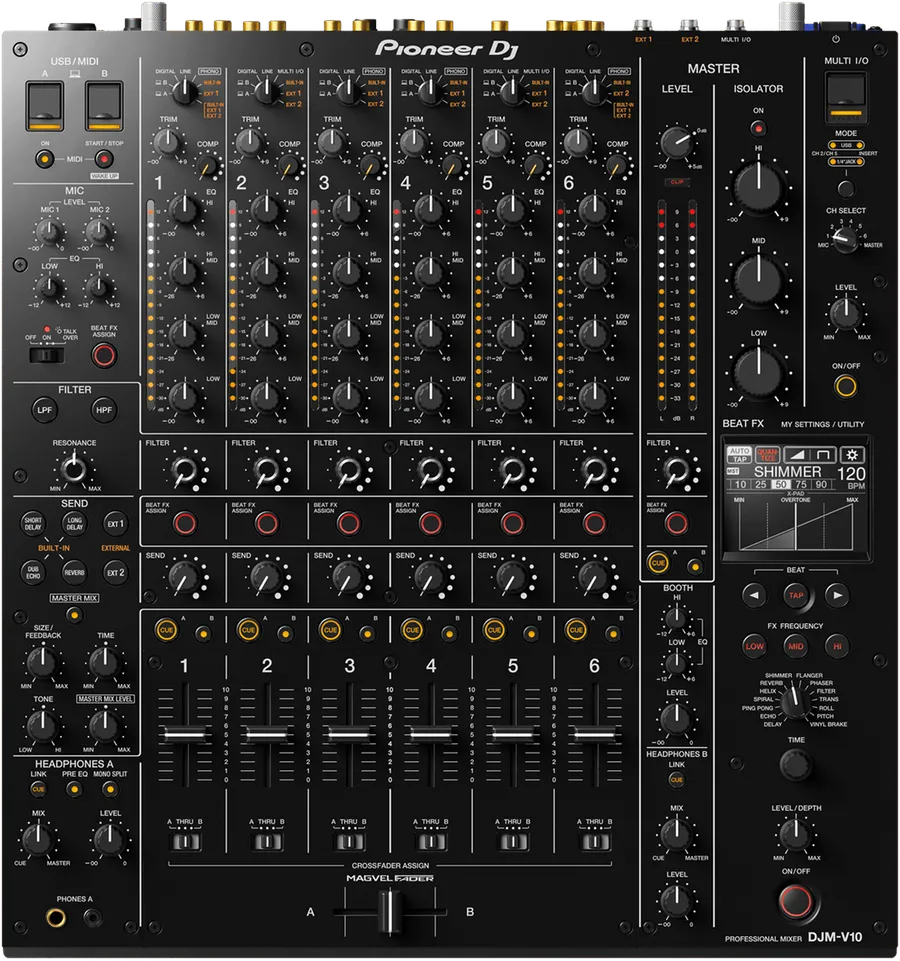Click the master section CUE A button

coord(658,563)
